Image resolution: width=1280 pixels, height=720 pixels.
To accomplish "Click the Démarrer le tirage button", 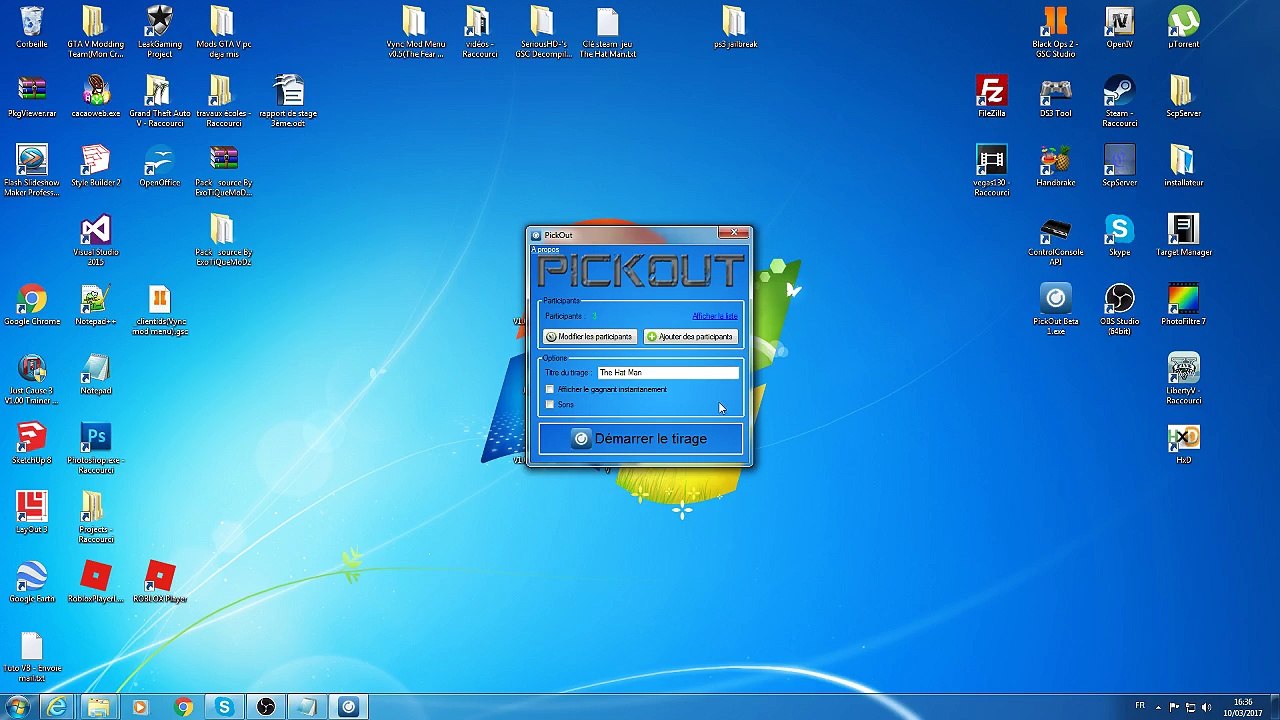I will click(641, 439).
